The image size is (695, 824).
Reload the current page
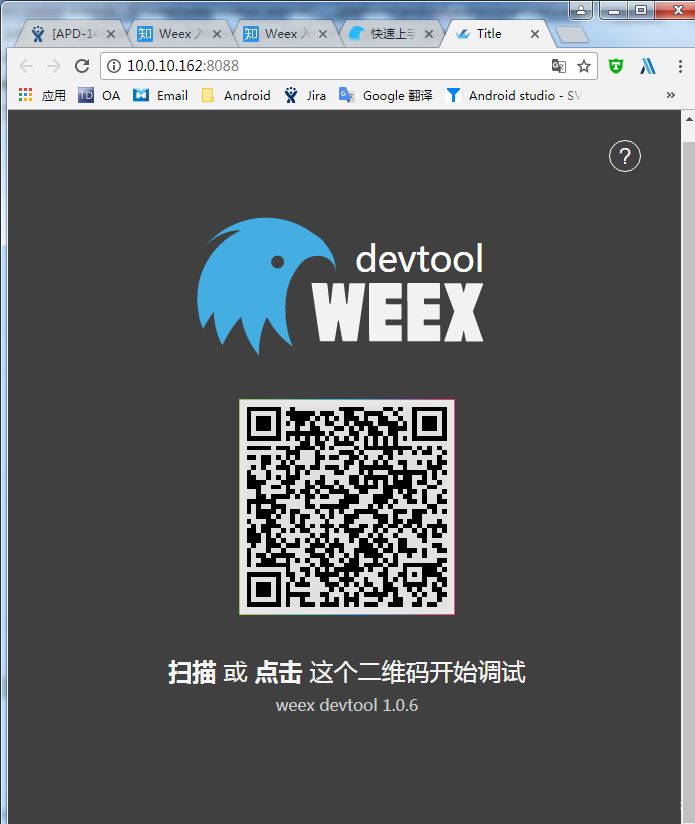tap(82, 66)
